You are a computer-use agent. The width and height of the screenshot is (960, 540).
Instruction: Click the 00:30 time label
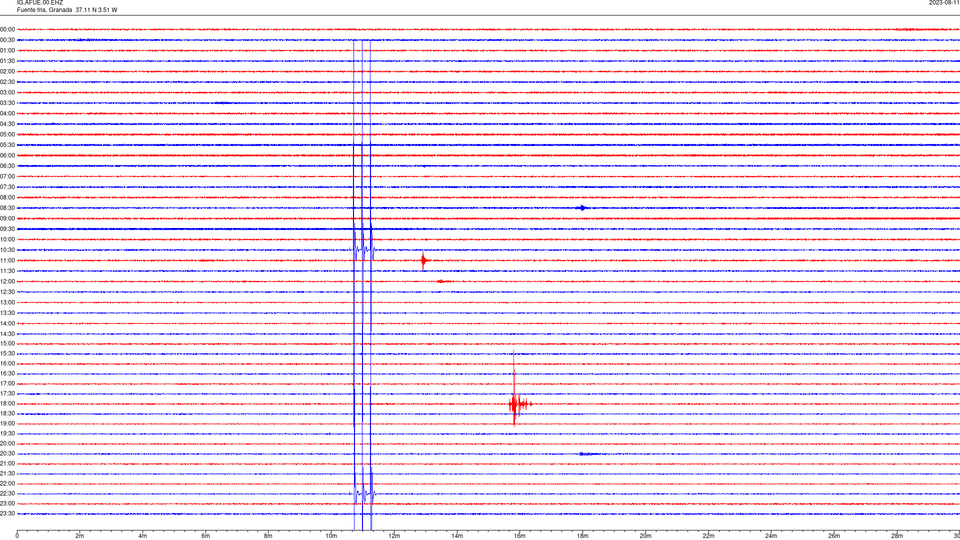tap(7, 40)
